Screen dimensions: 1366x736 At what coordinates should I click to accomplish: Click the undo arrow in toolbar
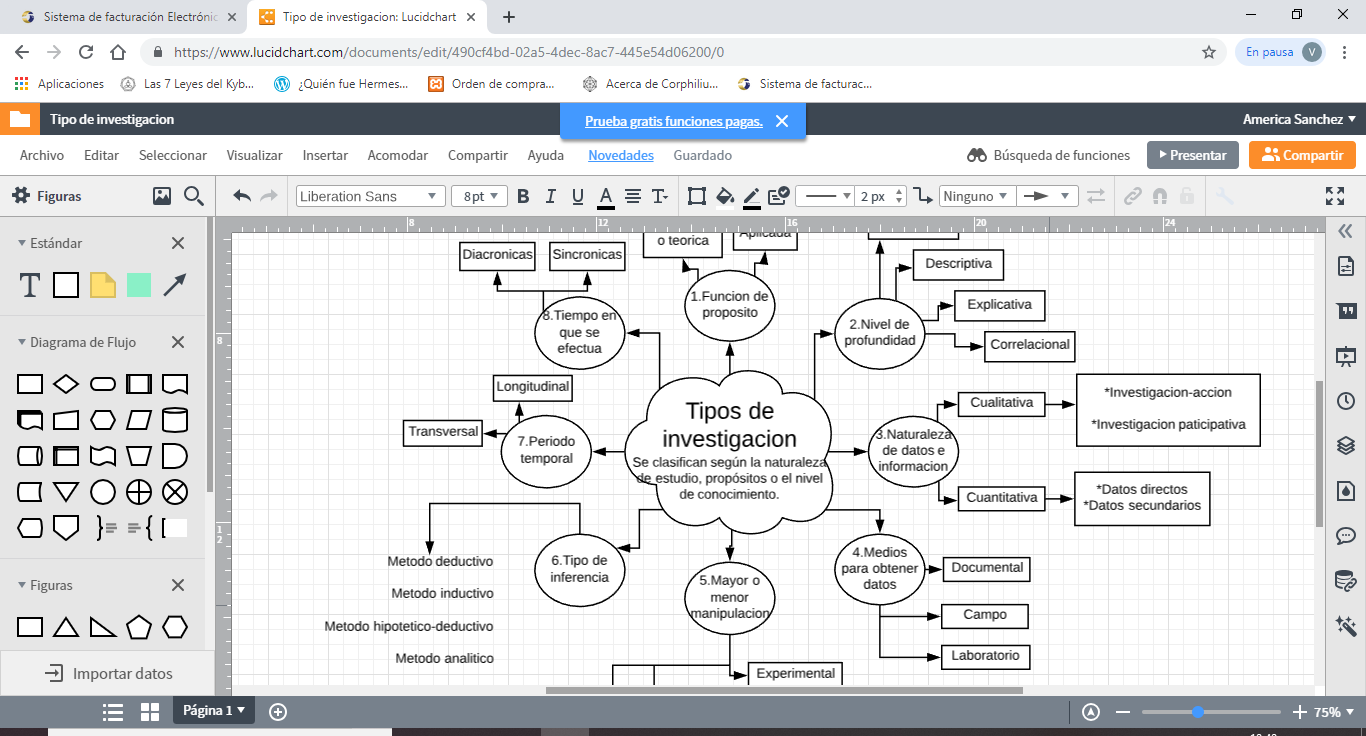pyautogui.click(x=242, y=196)
